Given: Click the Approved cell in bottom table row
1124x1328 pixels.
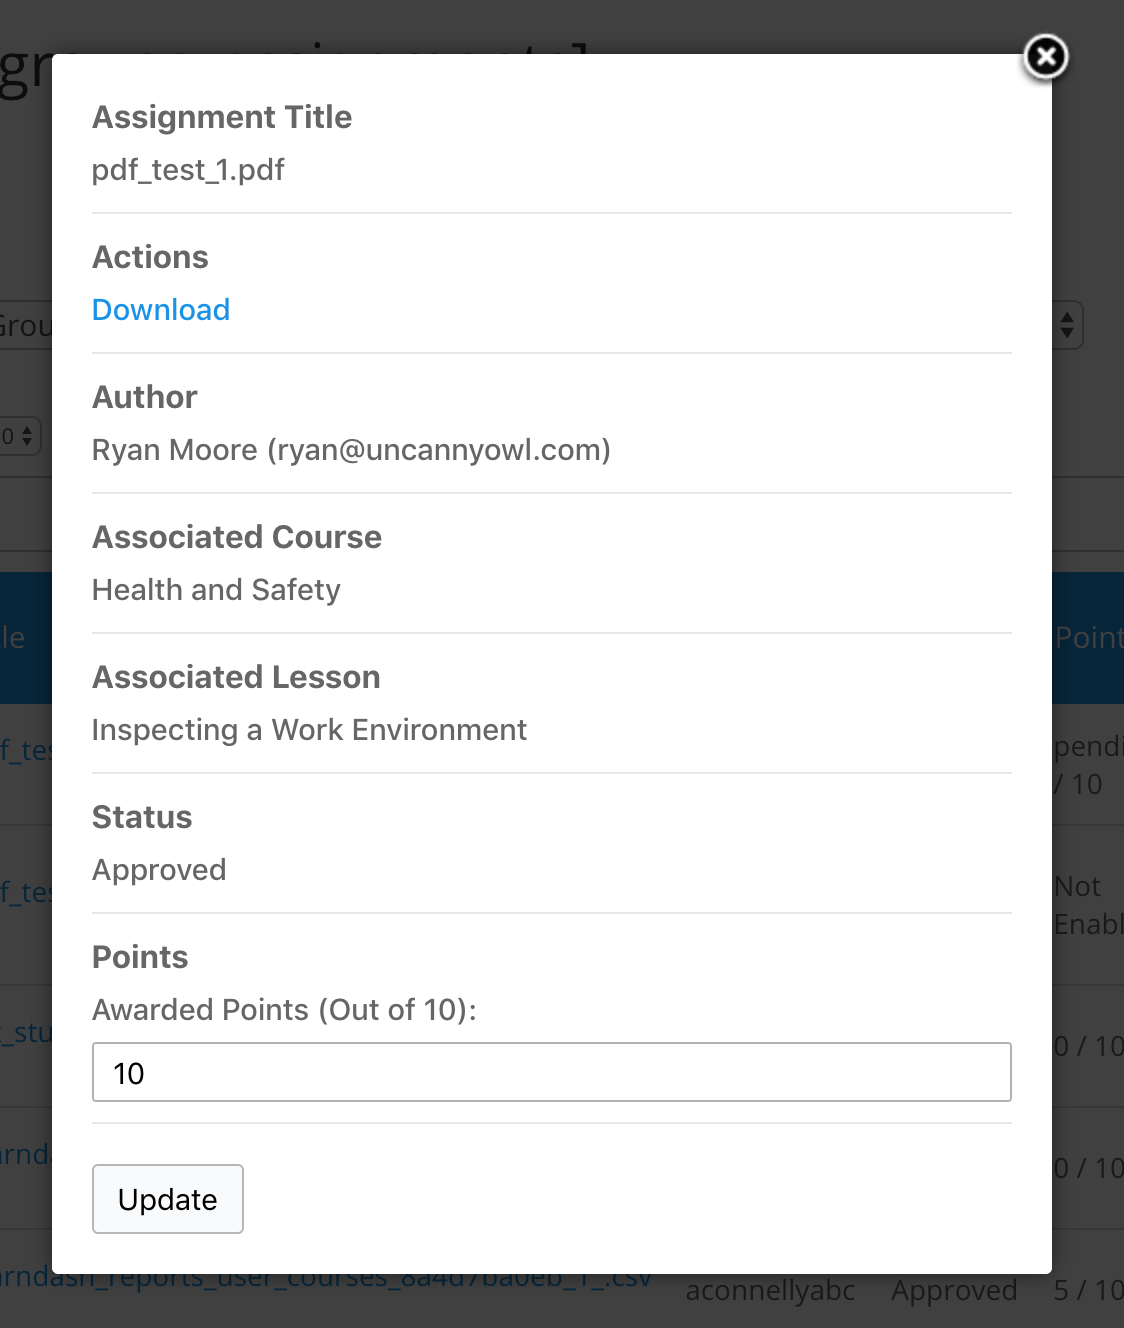Looking at the screenshot, I should [954, 1291].
